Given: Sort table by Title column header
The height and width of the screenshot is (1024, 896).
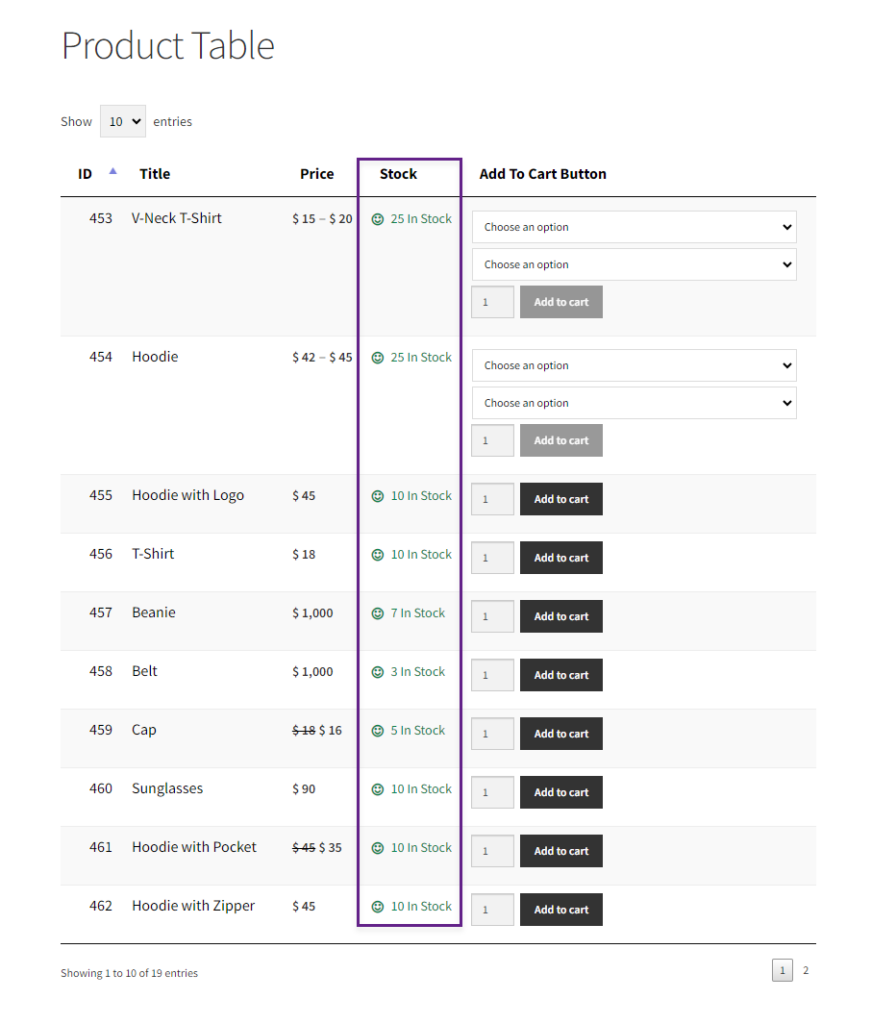Looking at the screenshot, I should pyautogui.click(x=155, y=174).
